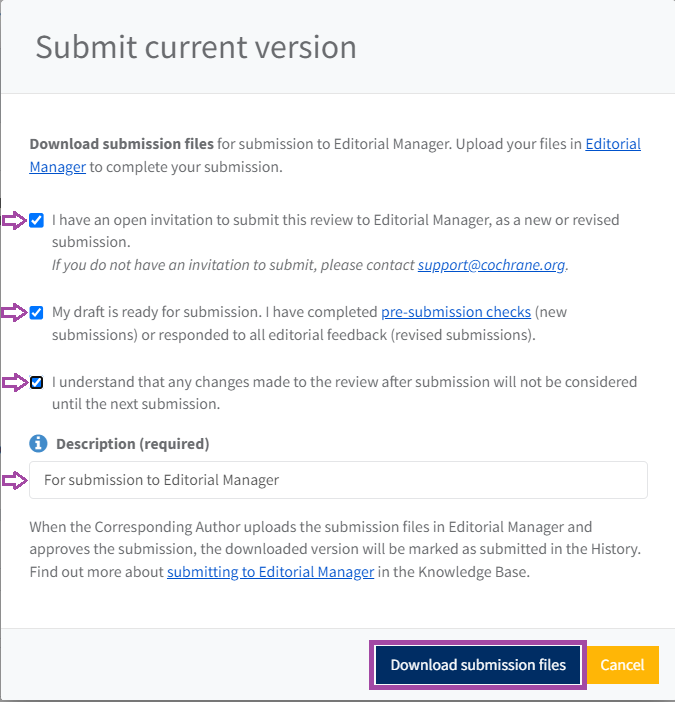
Task: Open the pre-submission checks link
Action: pos(455,312)
